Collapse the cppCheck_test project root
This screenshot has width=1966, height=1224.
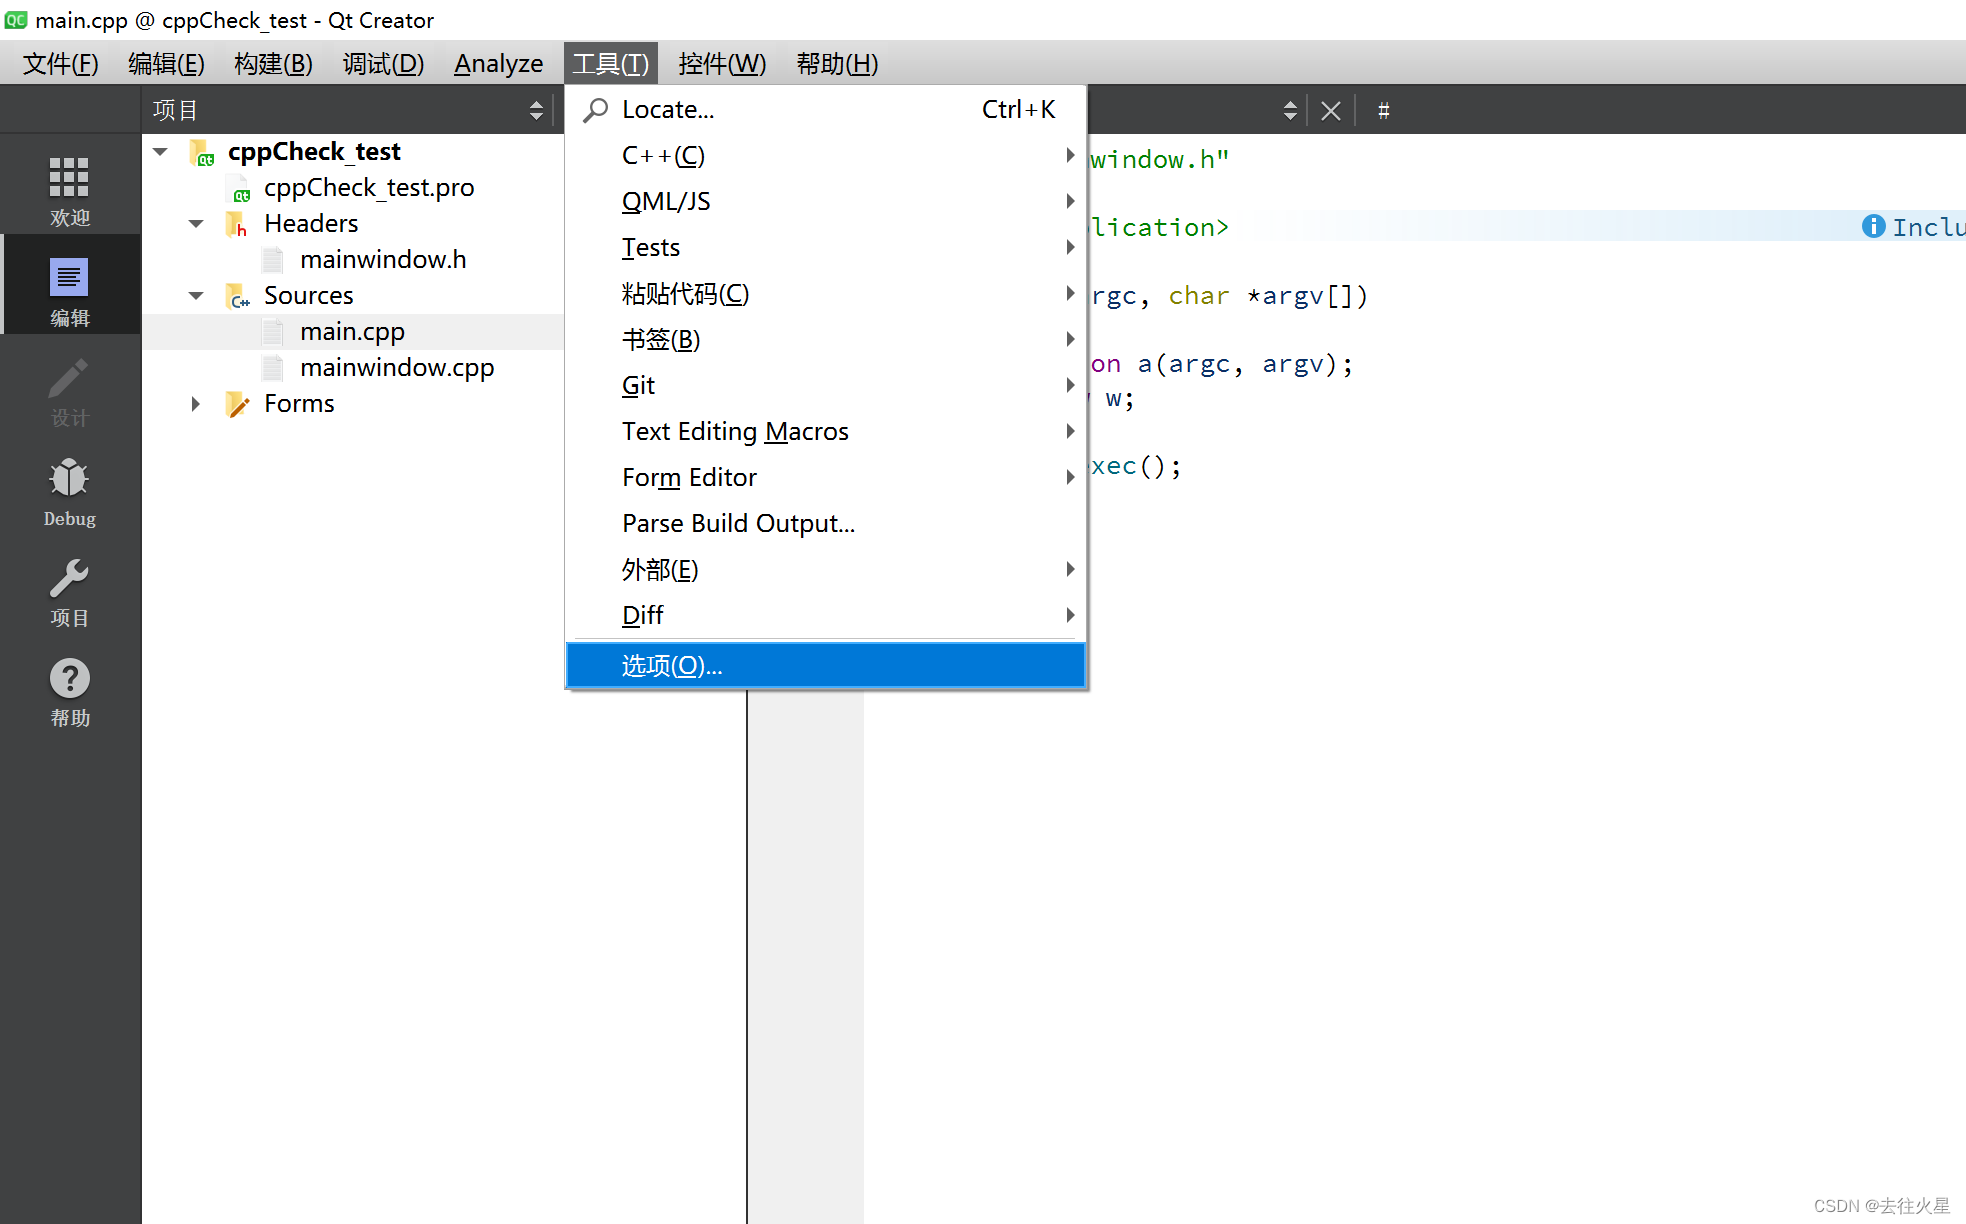[160, 151]
